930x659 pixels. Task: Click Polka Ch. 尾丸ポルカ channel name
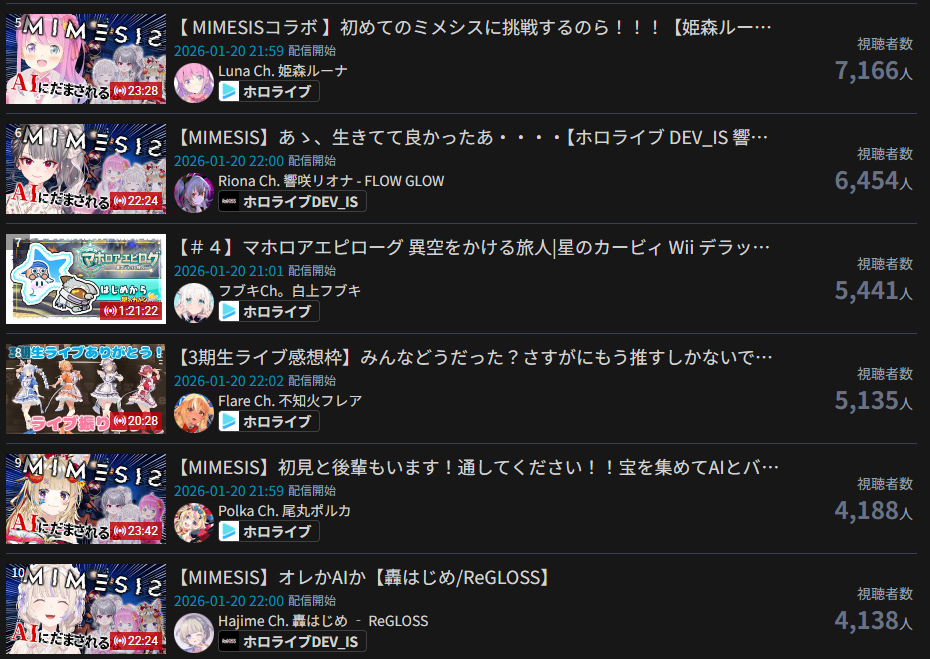click(x=284, y=511)
